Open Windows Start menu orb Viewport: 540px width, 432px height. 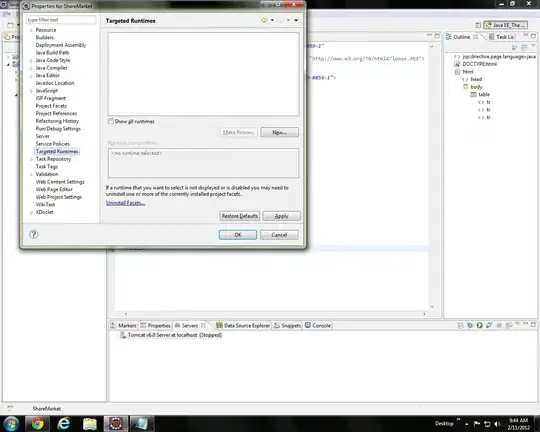click(x=11, y=423)
